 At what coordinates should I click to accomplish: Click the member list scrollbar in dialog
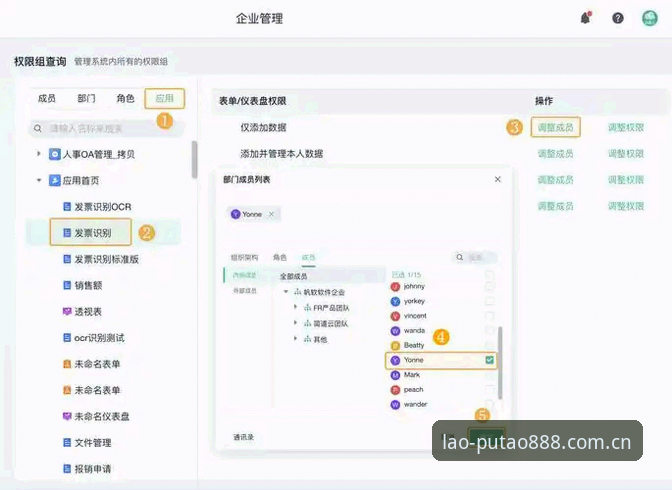(x=500, y=362)
